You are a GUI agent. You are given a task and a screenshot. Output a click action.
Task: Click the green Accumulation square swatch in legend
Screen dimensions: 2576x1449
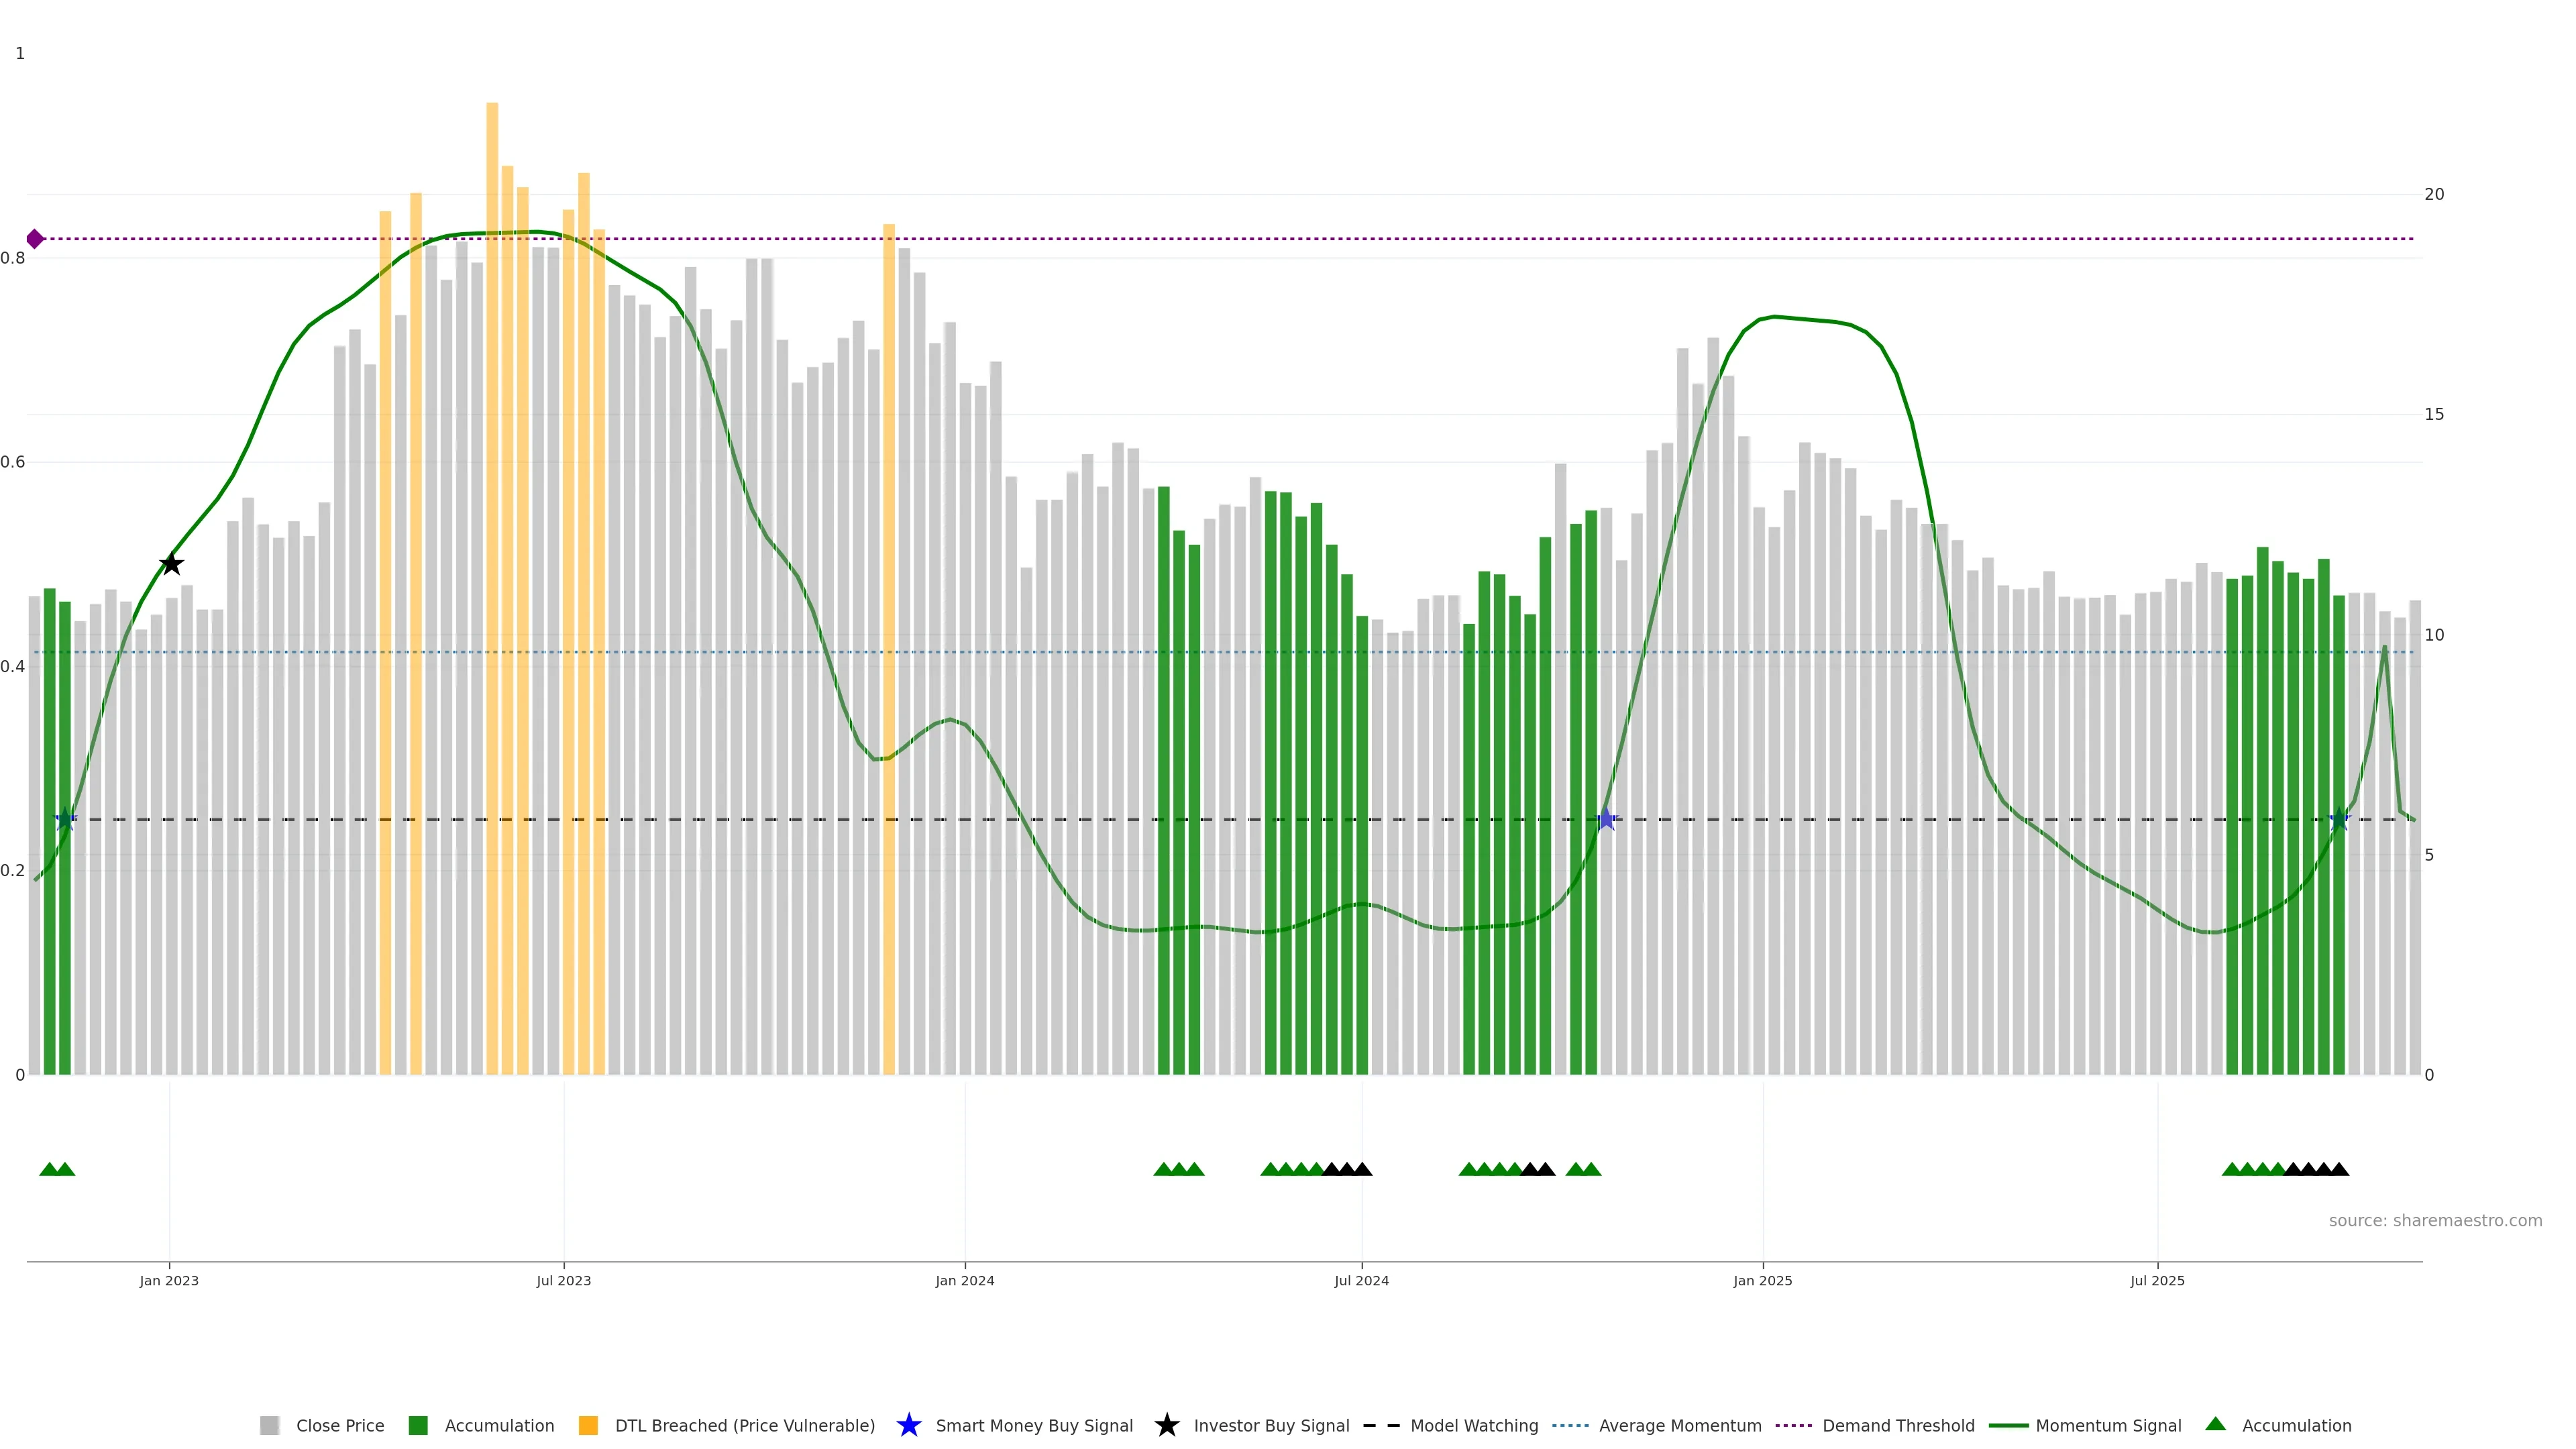(418, 1425)
